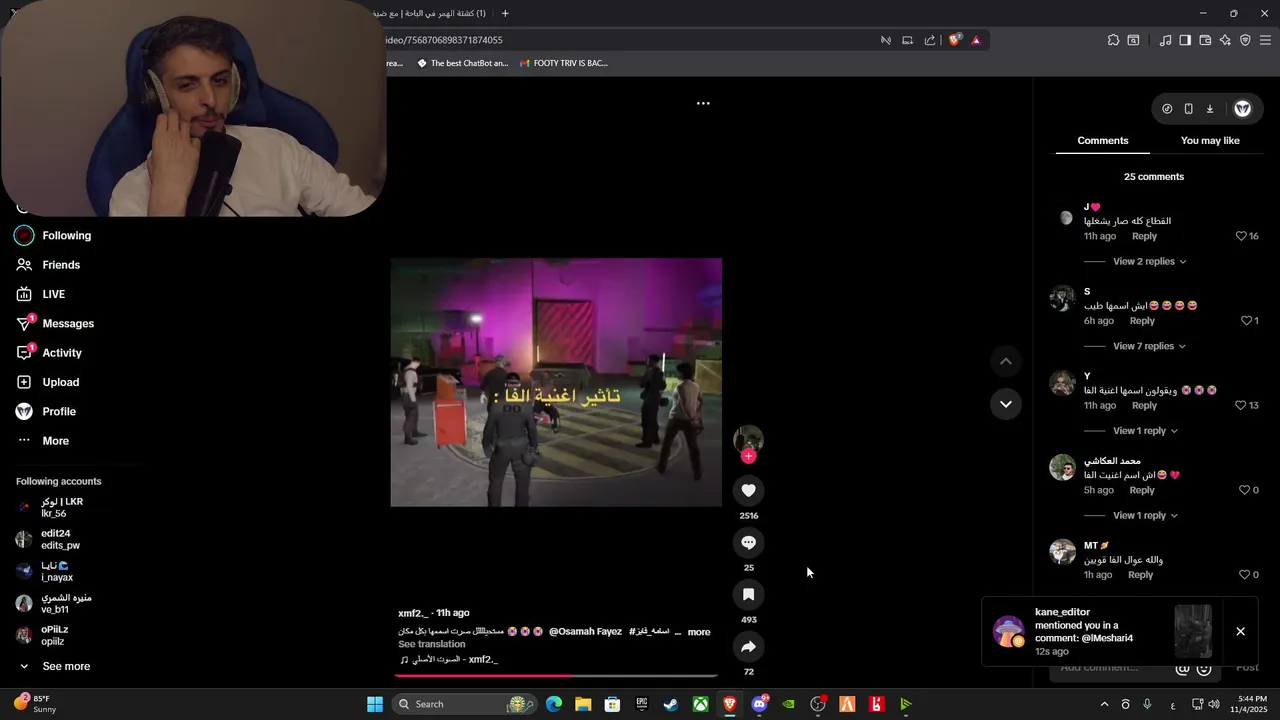The width and height of the screenshot is (1280, 720).
Task: Like the comment by J with 16 likes
Action: point(1241,236)
